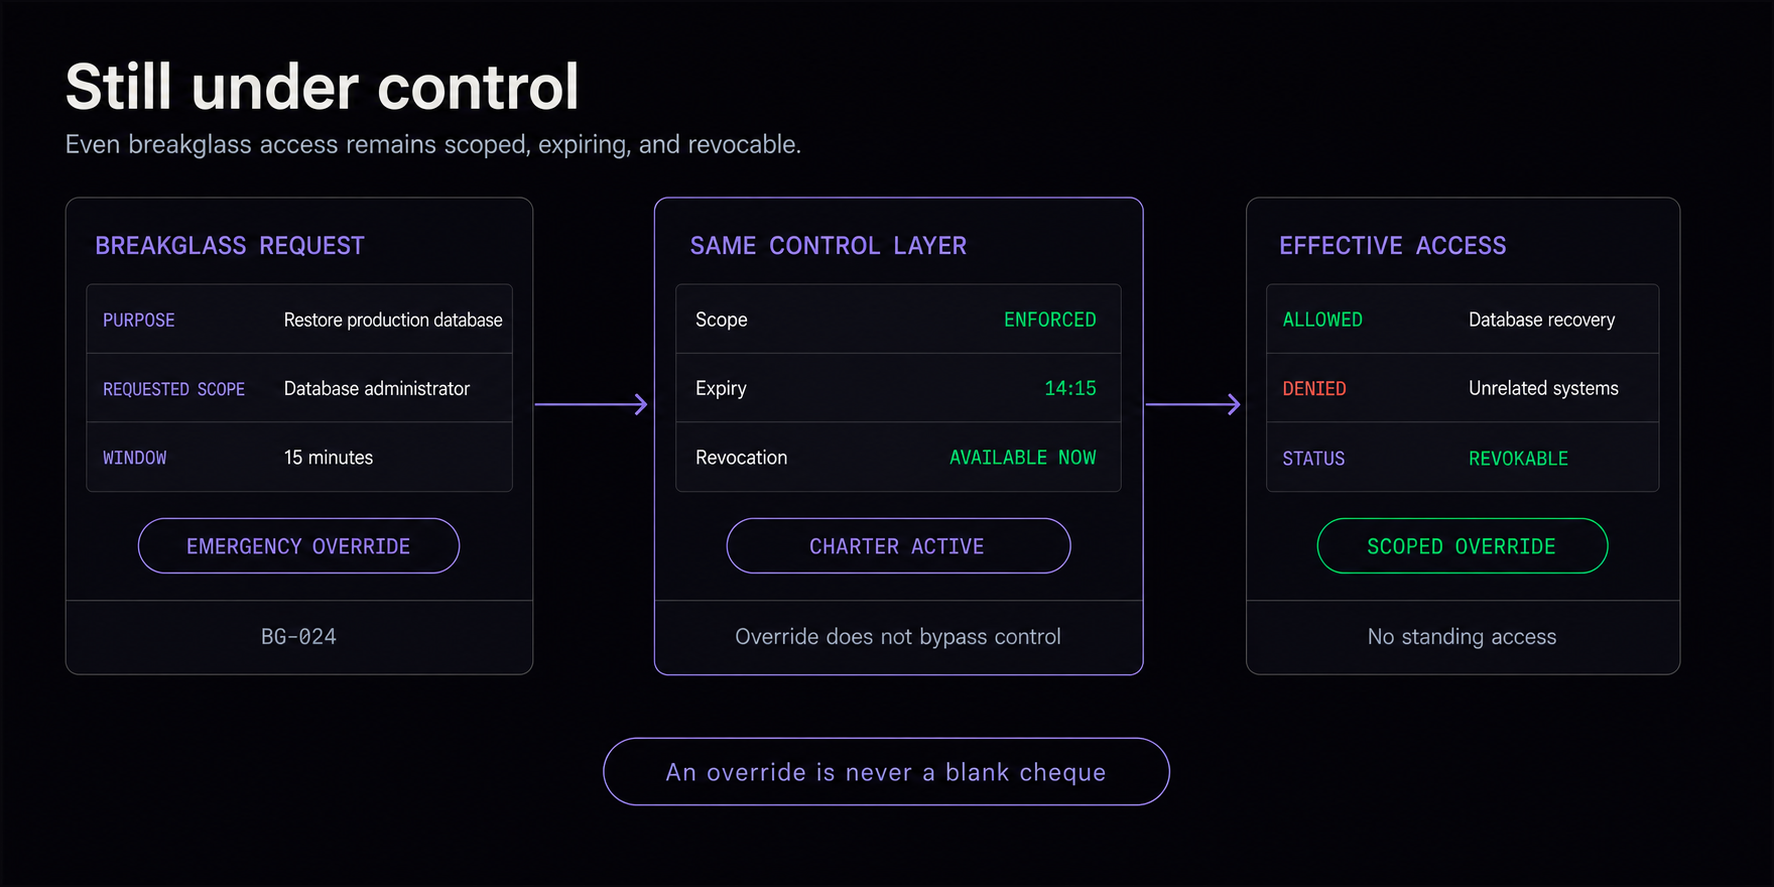
Task: Click the arrow between Breakglass Request and Control Layer
Action: point(592,404)
